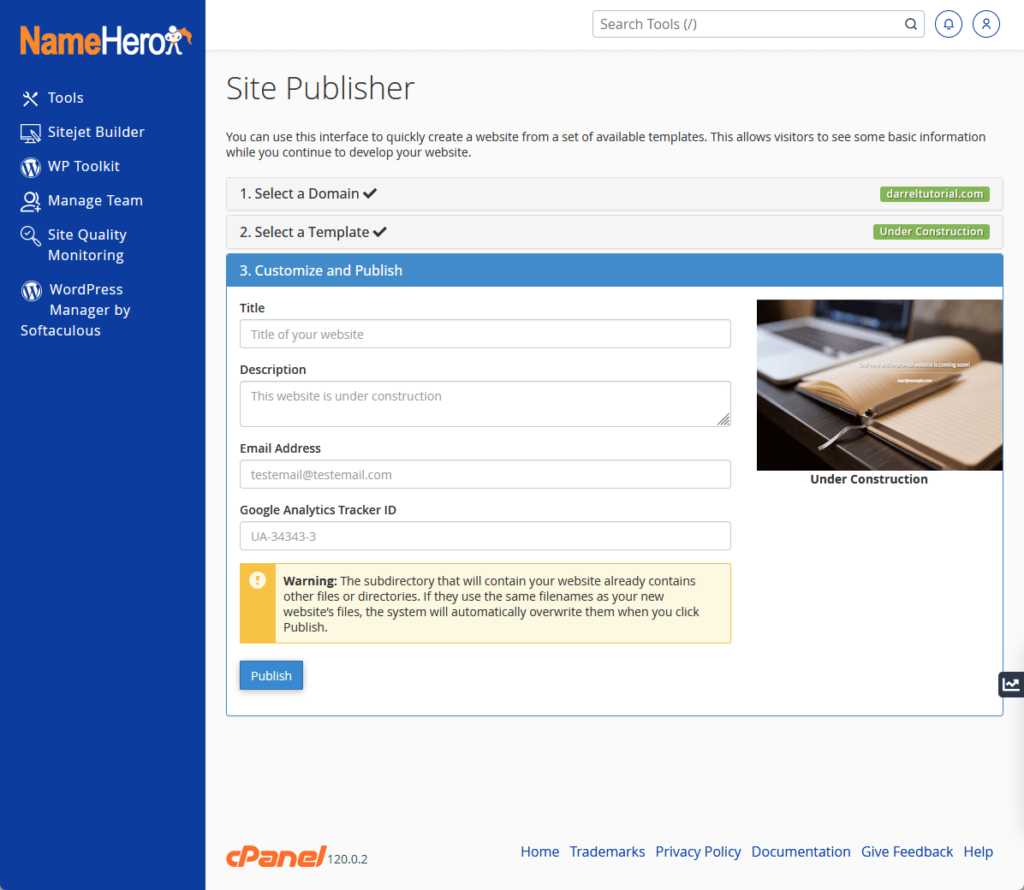Click the Description text area
Viewport: 1024px width, 890px height.
[485, 404]
